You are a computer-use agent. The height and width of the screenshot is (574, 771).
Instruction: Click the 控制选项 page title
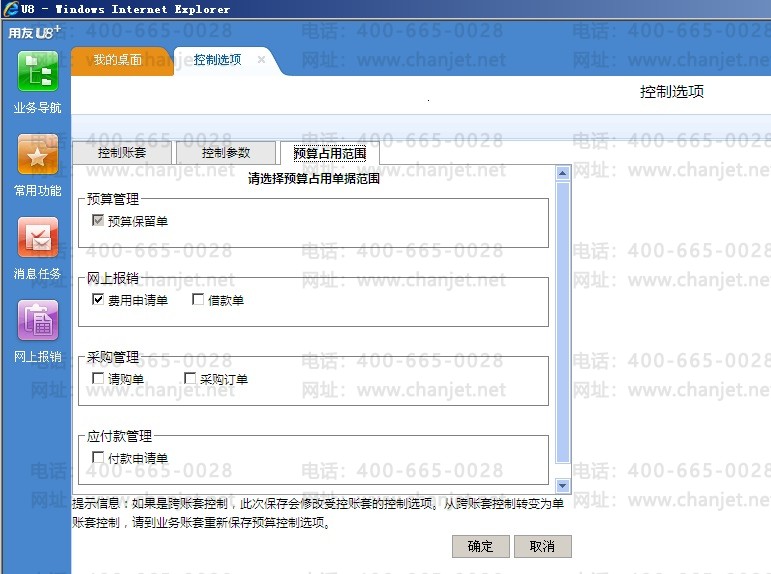coord(672,91)
